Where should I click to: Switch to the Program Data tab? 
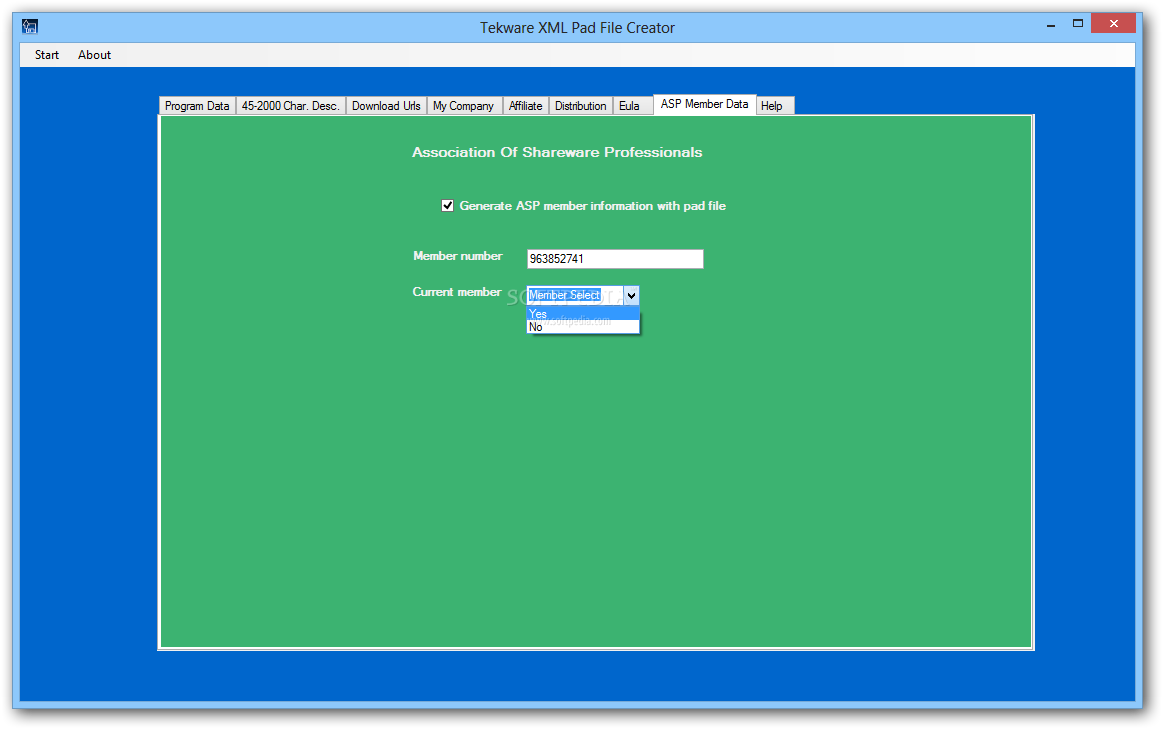click(197, 106)
